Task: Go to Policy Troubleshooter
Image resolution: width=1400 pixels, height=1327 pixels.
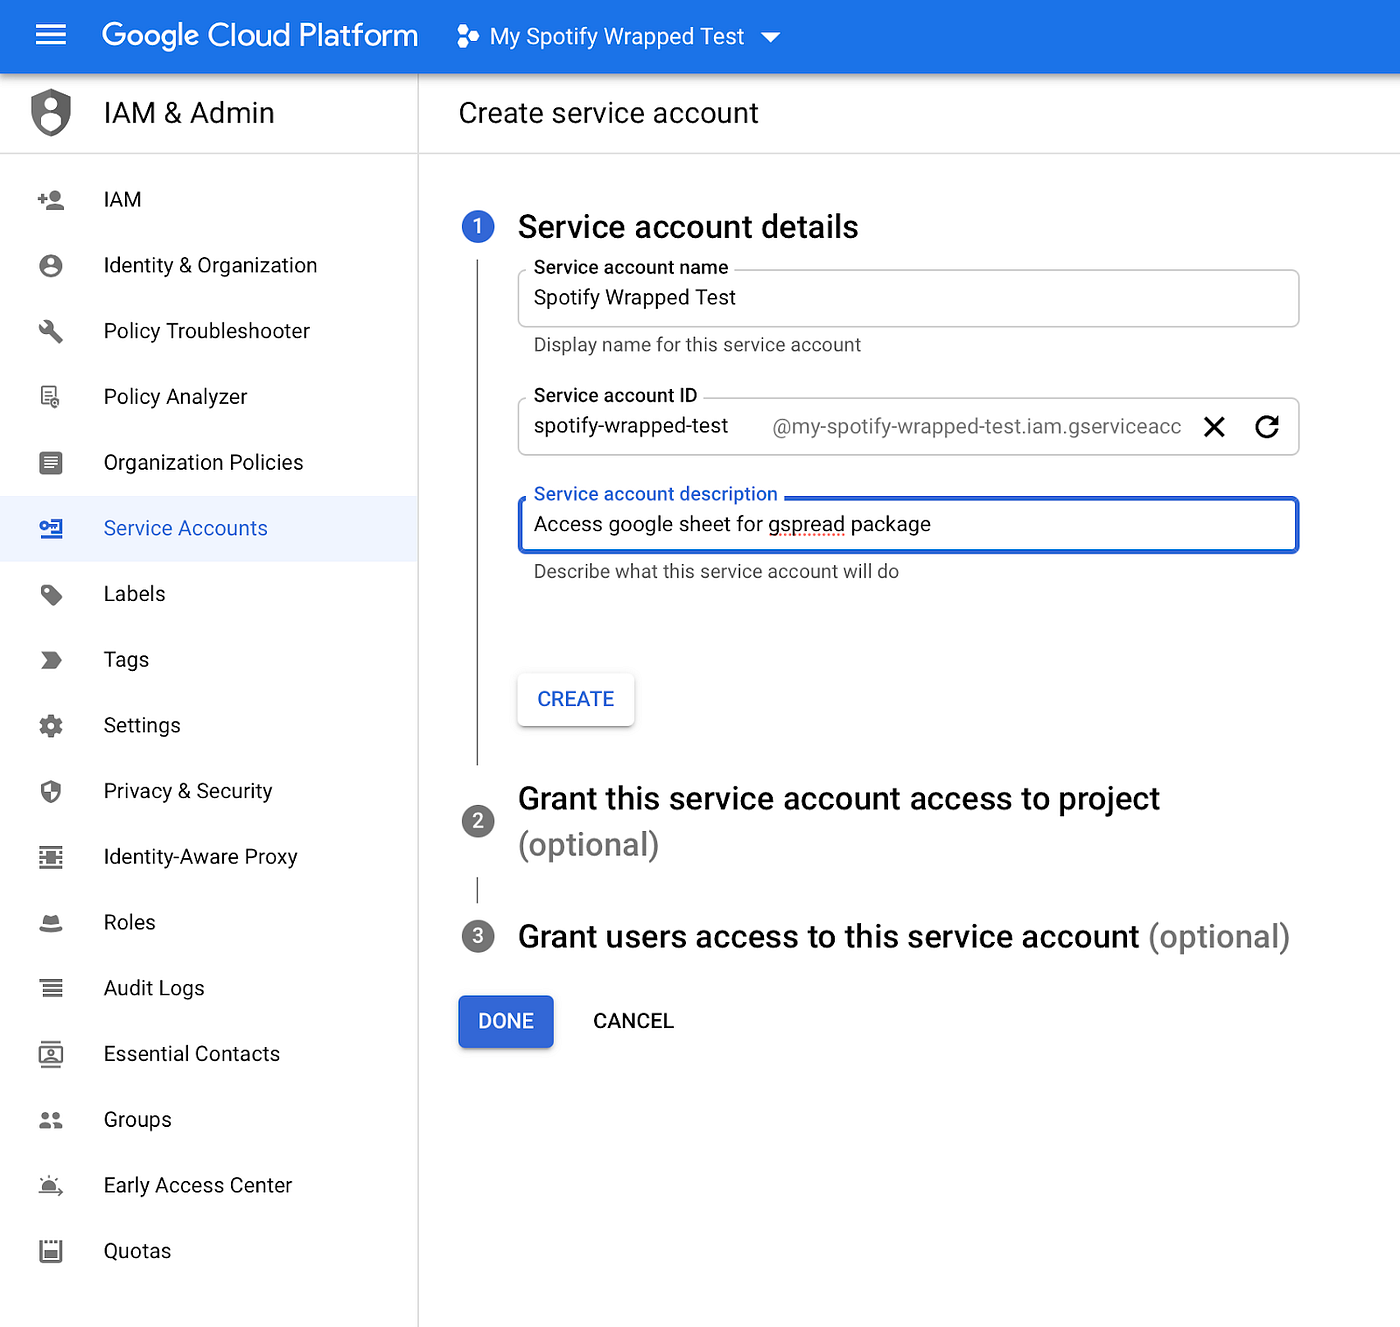Action: pyautogui.click(x=208, y=331)
